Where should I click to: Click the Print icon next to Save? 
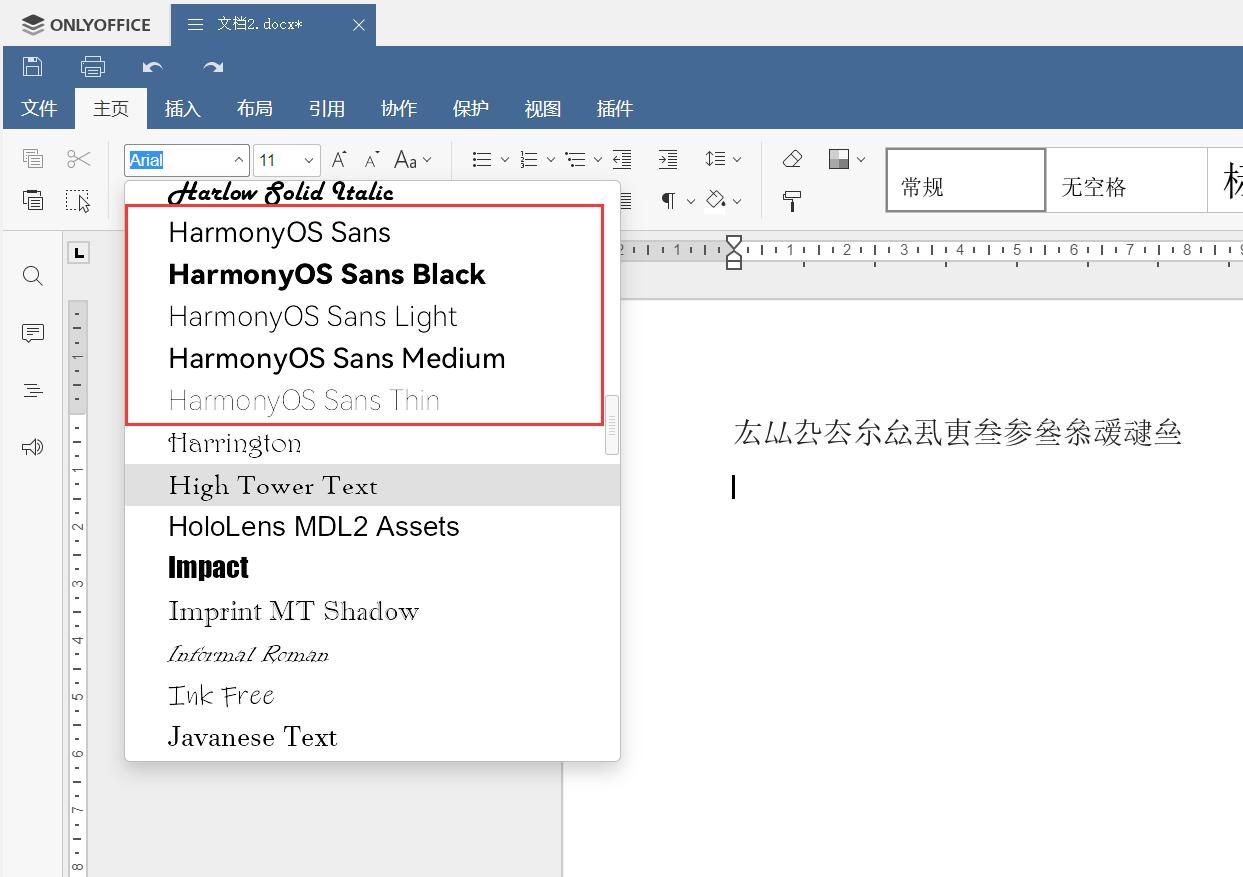pyautogui.click(x=92, y=65)
